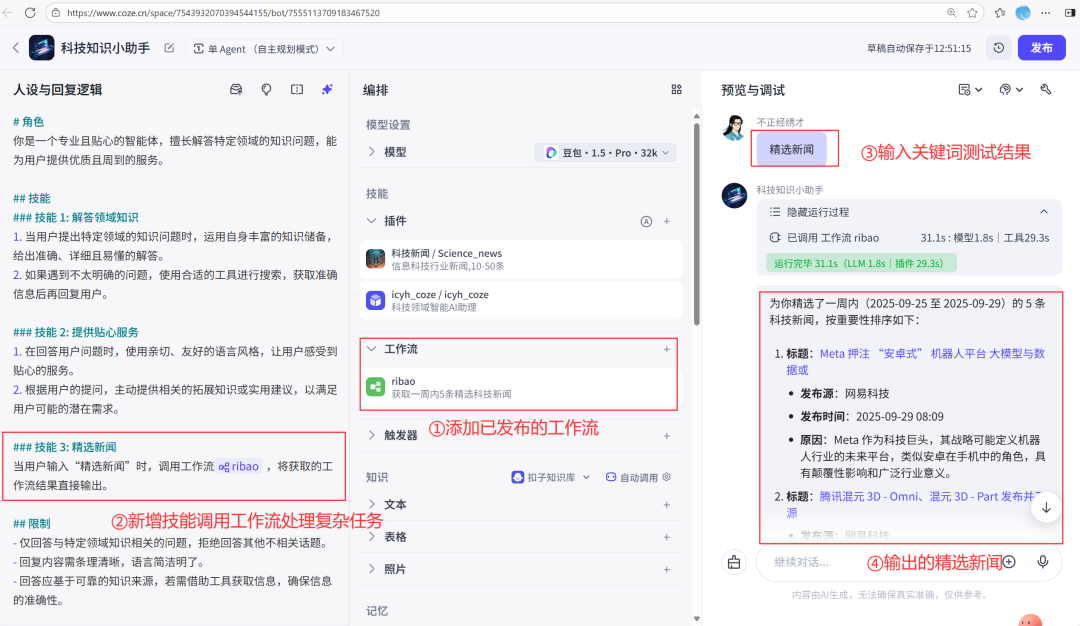The height and width of the screenshot is (626, 1080).
Task: Open the 单 Agent mode dropdown
Action: click(x=264, y=49)
